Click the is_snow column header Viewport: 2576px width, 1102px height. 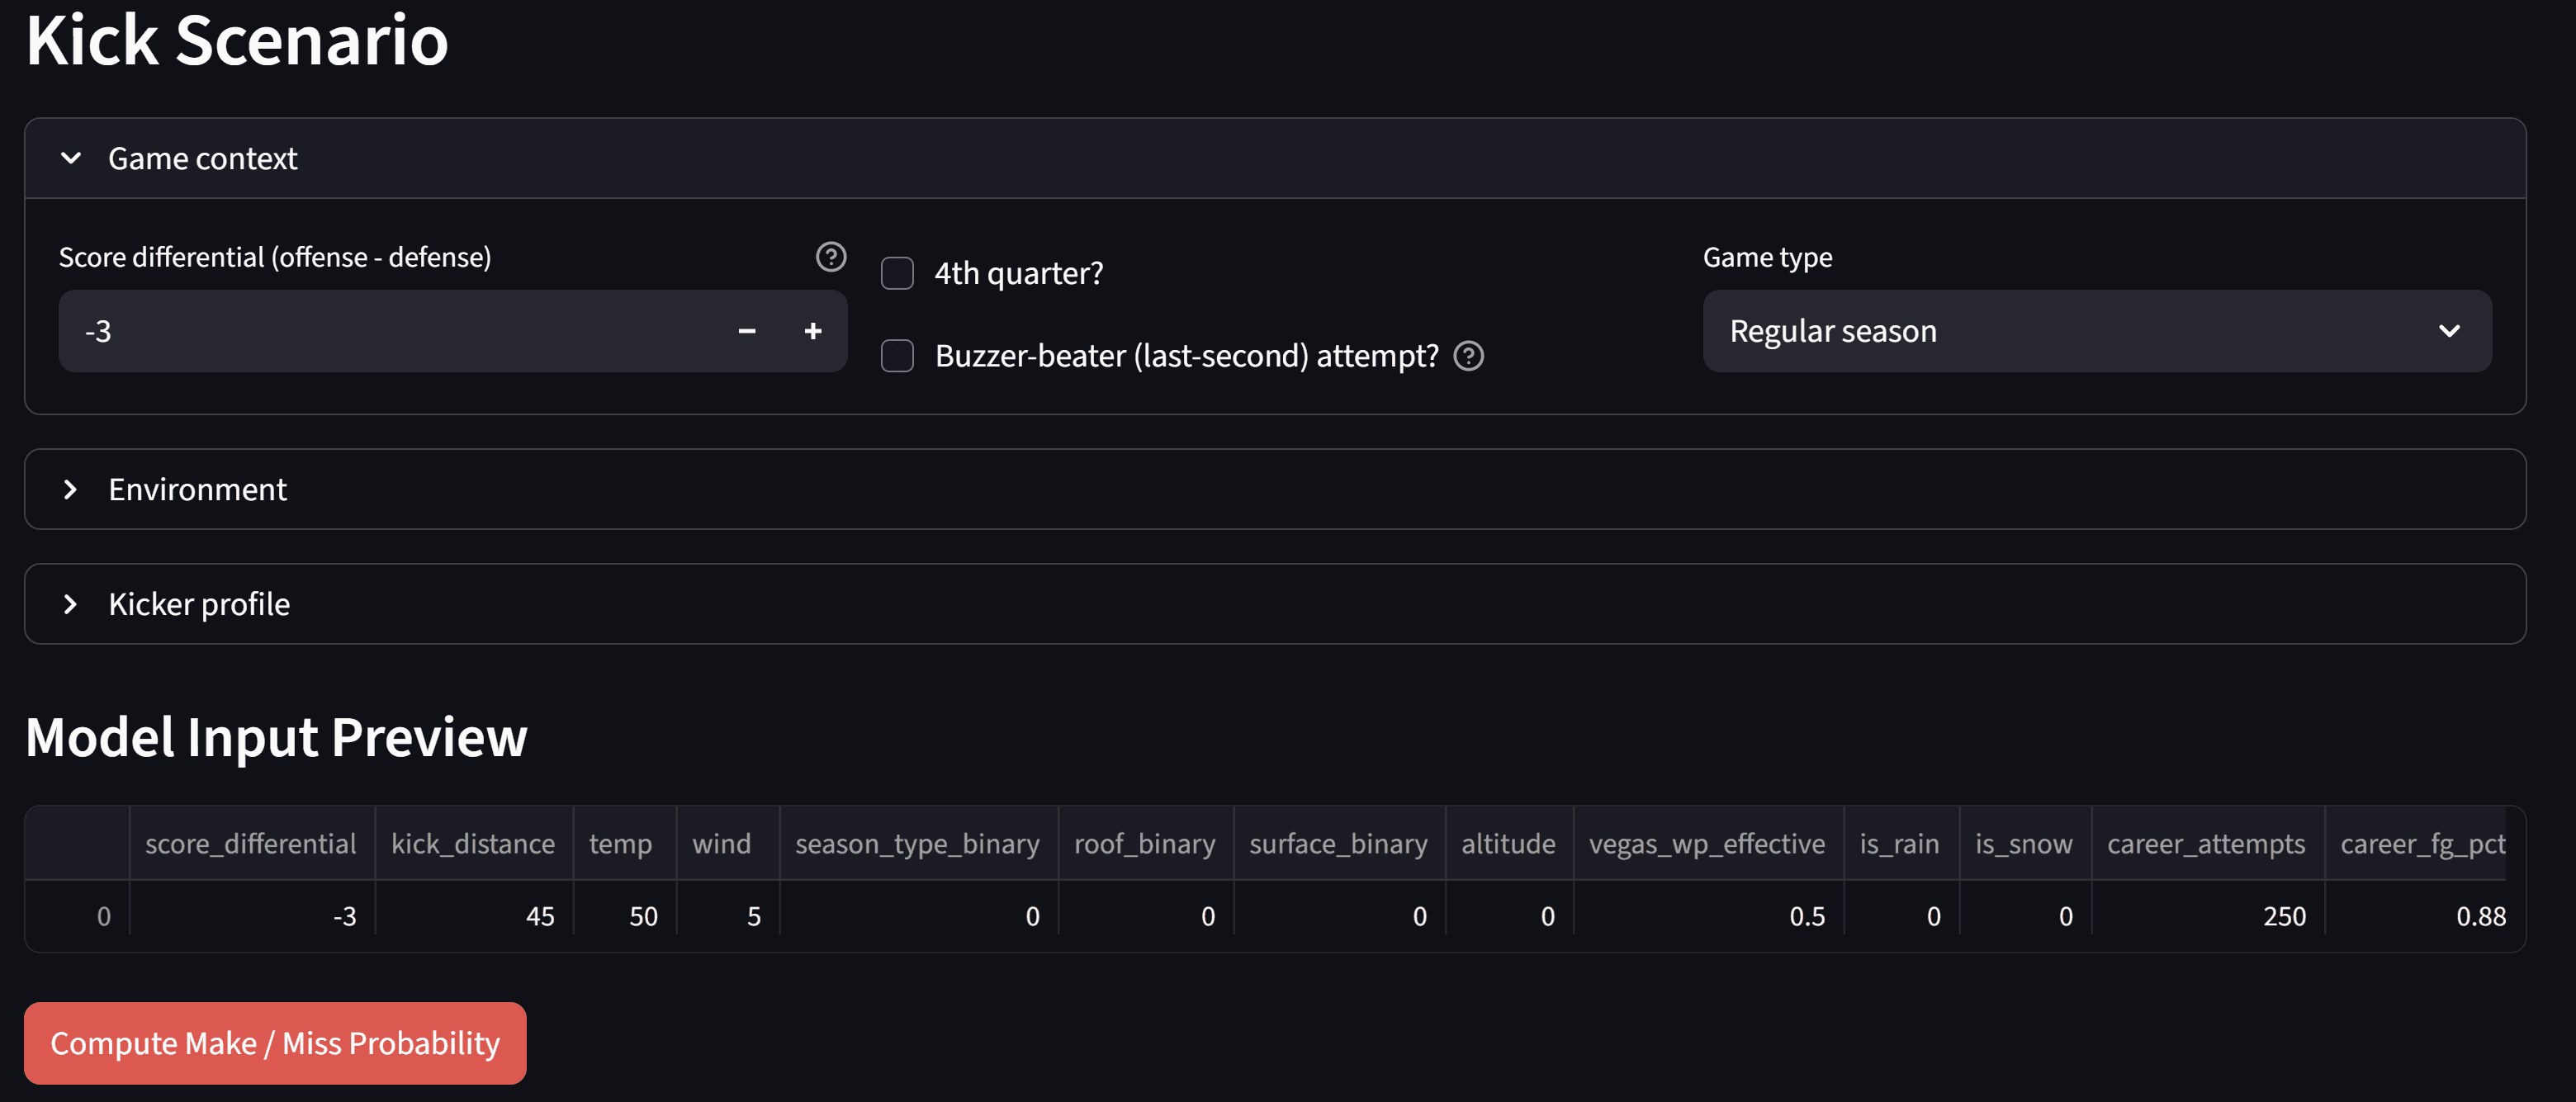click(x=2025, y=844)
